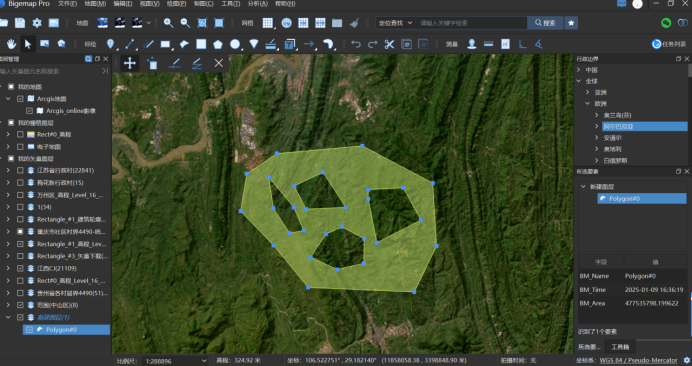Click the scissors cut icon
The height and width of the screenshot is (366, 692).
[389, 44]
